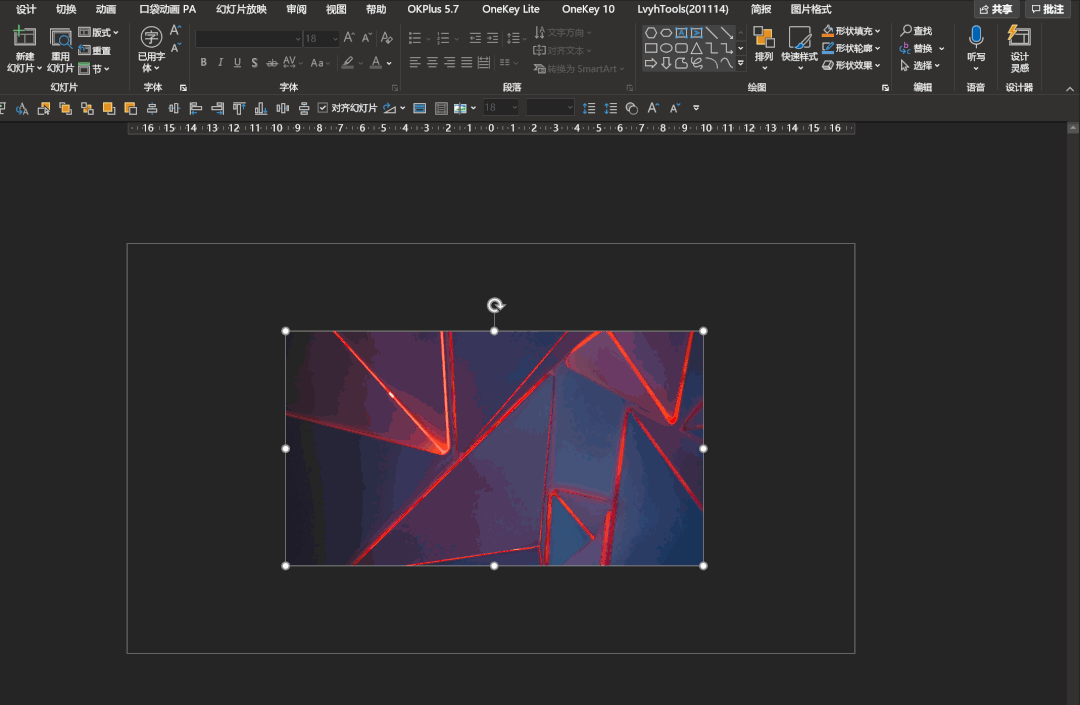
Task: Toggle underline formatting (U)
Action: pyautogui.click(x=238, y=63)
